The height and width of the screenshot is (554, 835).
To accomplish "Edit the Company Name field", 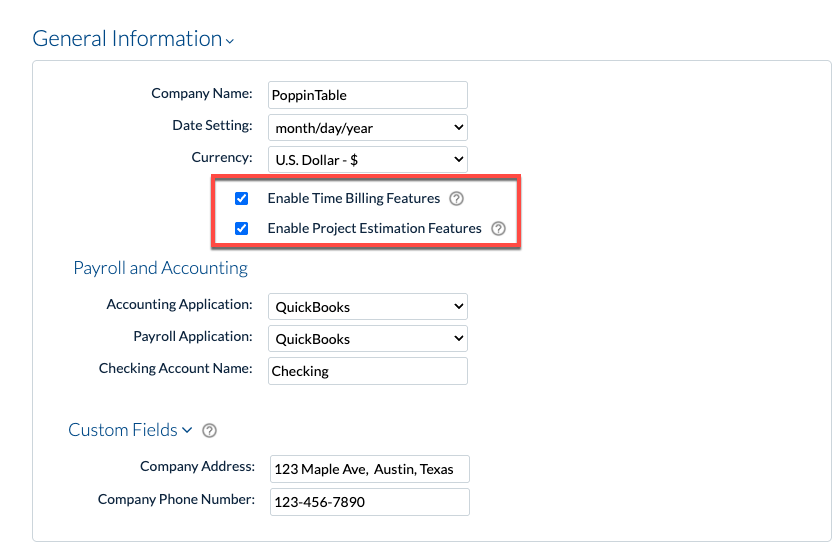I will click(x=368, y=95).
